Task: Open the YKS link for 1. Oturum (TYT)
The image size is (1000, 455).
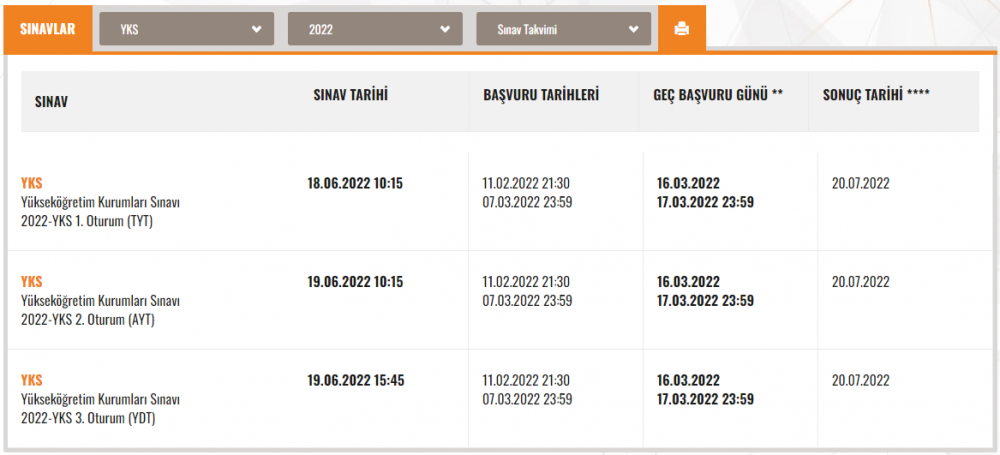Action: [32, 183]
